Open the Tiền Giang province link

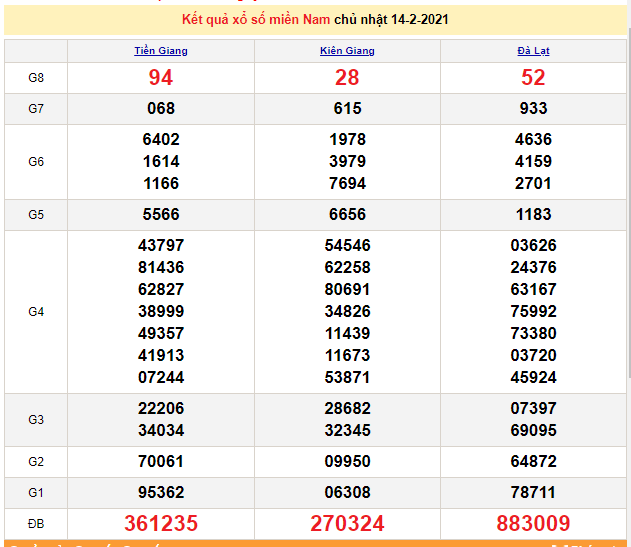point(160,51)
